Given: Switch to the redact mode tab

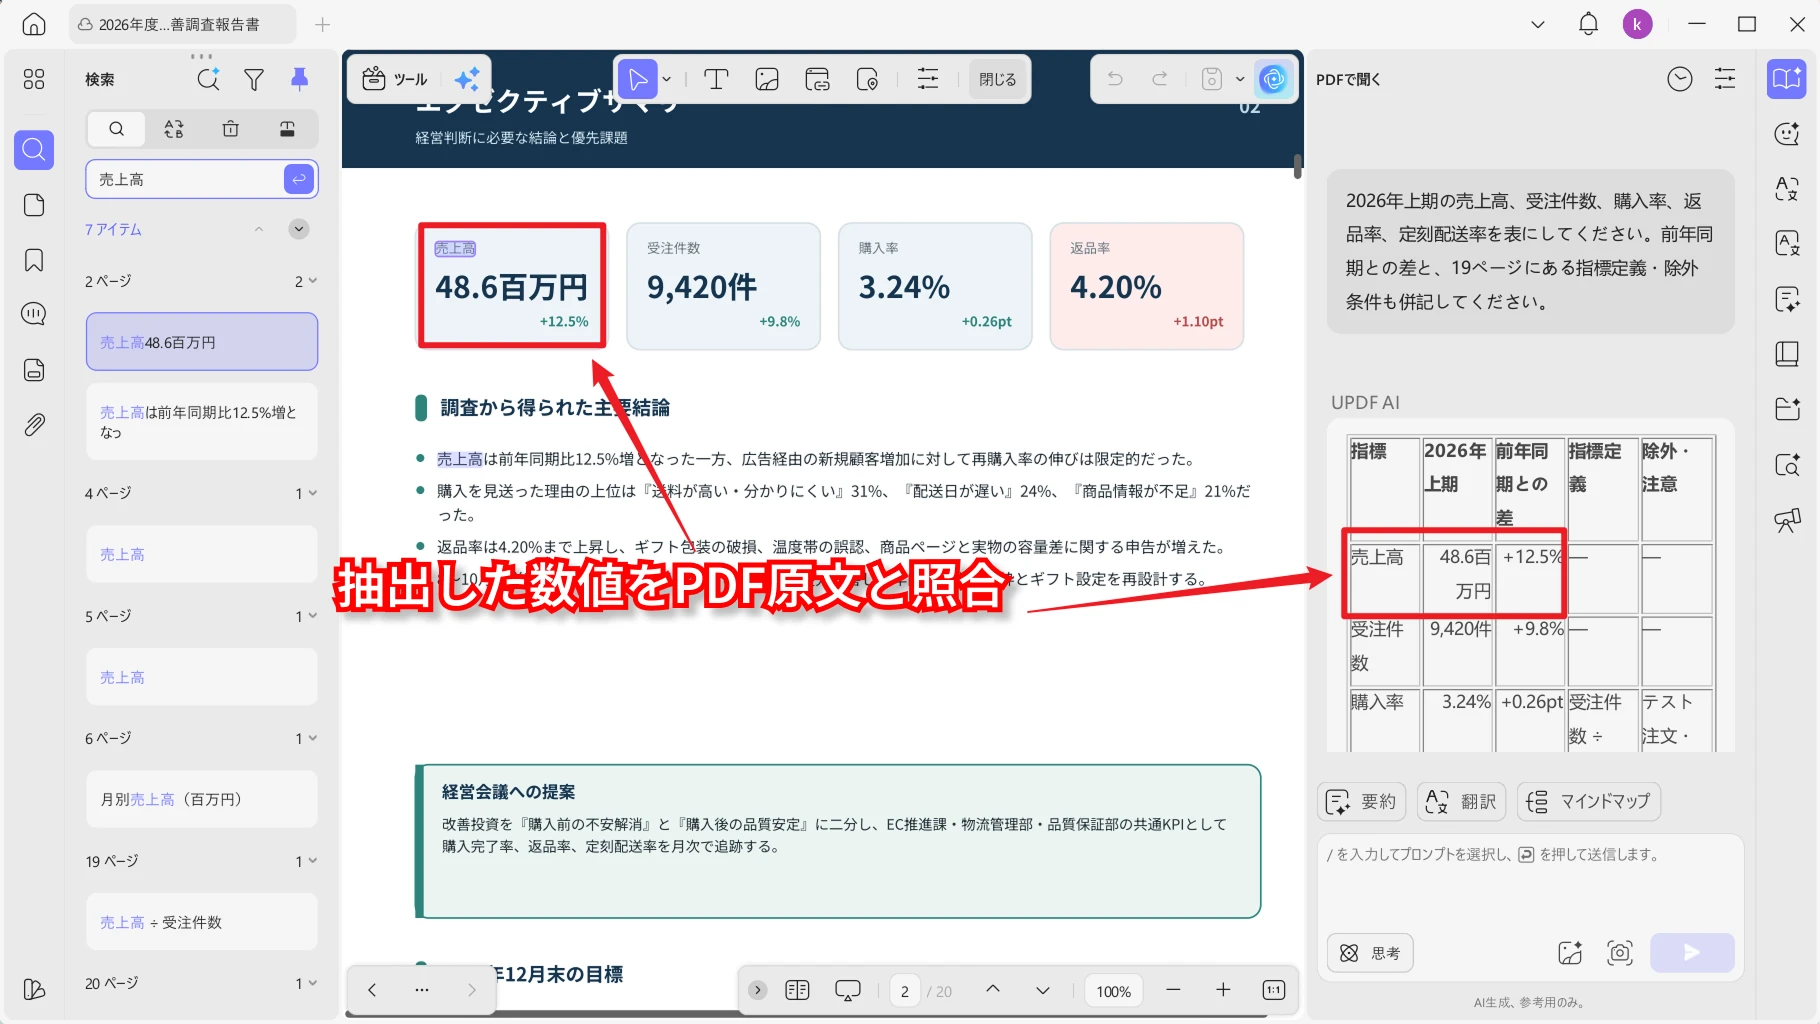Looking at the screenshot, I should (287, 128).
